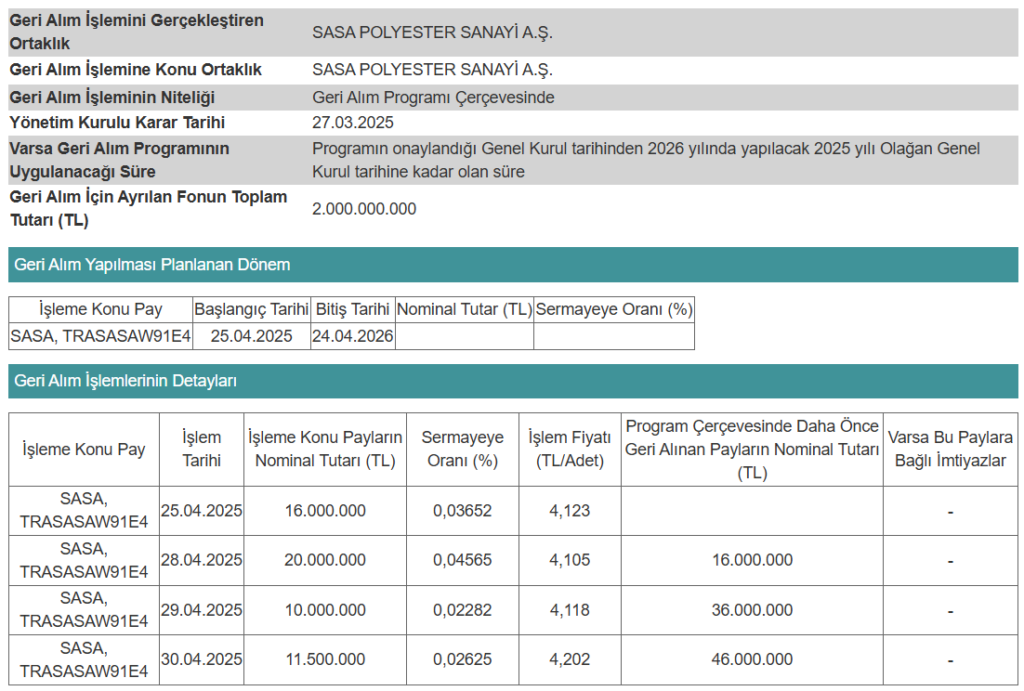Select the SASA, TRASASAW91E4 ticker in planned period table
Screen dimensions: 1024x691
pyautogui.click(x=97, y=335)
